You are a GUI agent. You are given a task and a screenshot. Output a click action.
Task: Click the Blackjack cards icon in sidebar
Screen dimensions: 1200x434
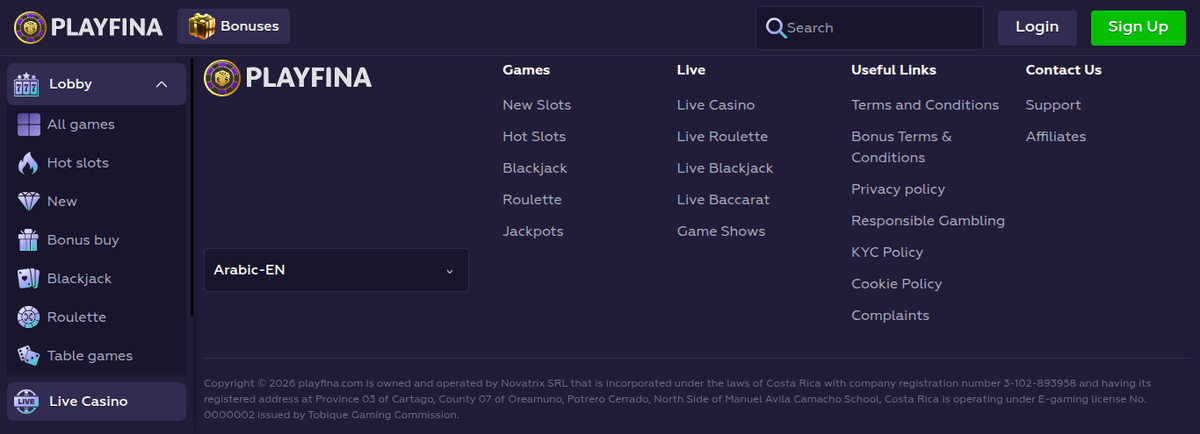(x=28, y=278)
